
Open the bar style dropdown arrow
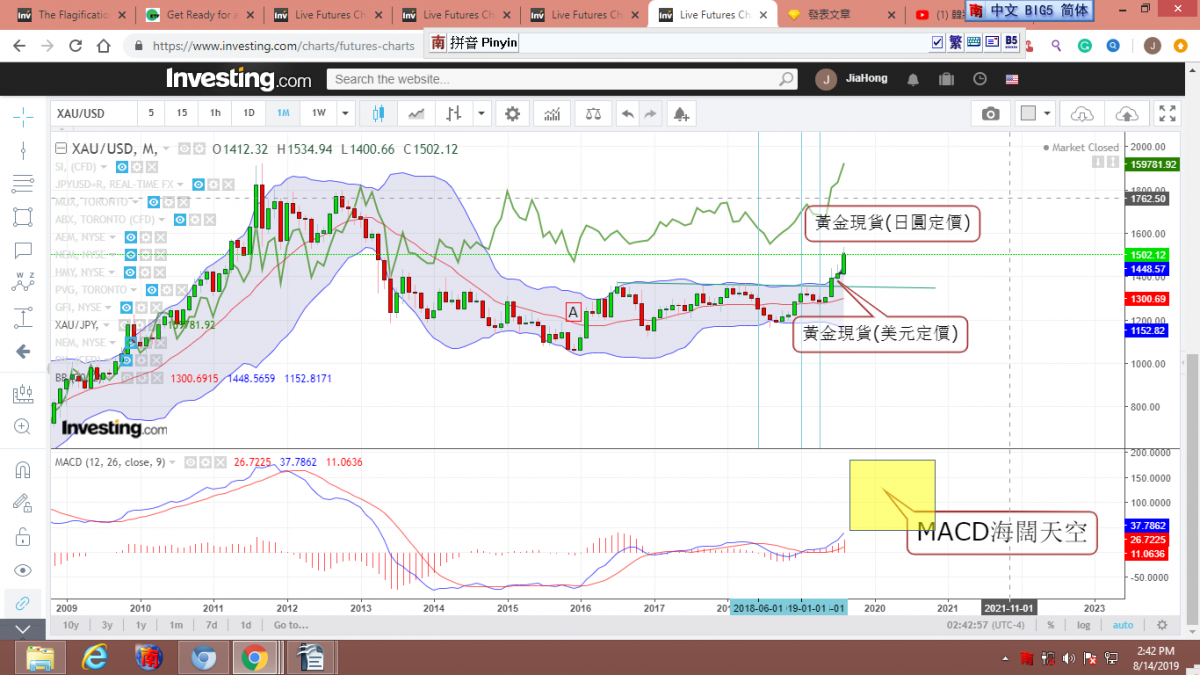(482, 114)
